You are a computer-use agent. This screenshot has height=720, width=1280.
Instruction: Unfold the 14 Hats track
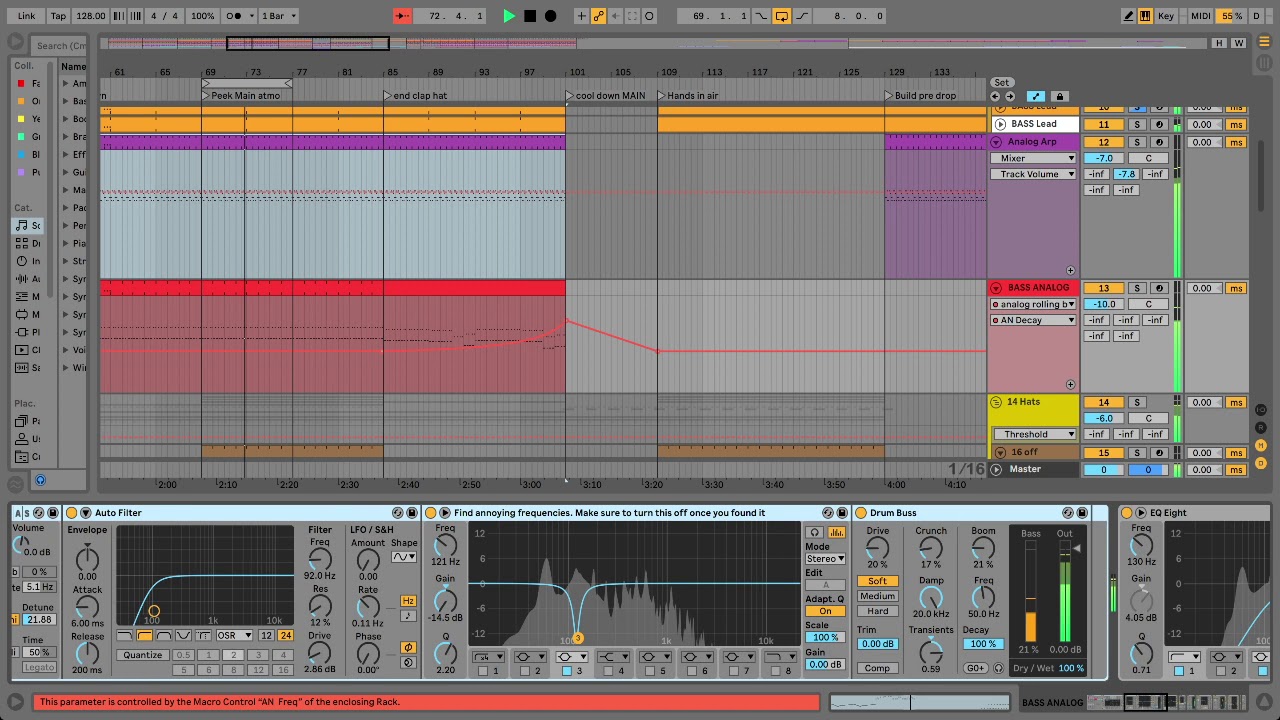(x=996, y=402)
